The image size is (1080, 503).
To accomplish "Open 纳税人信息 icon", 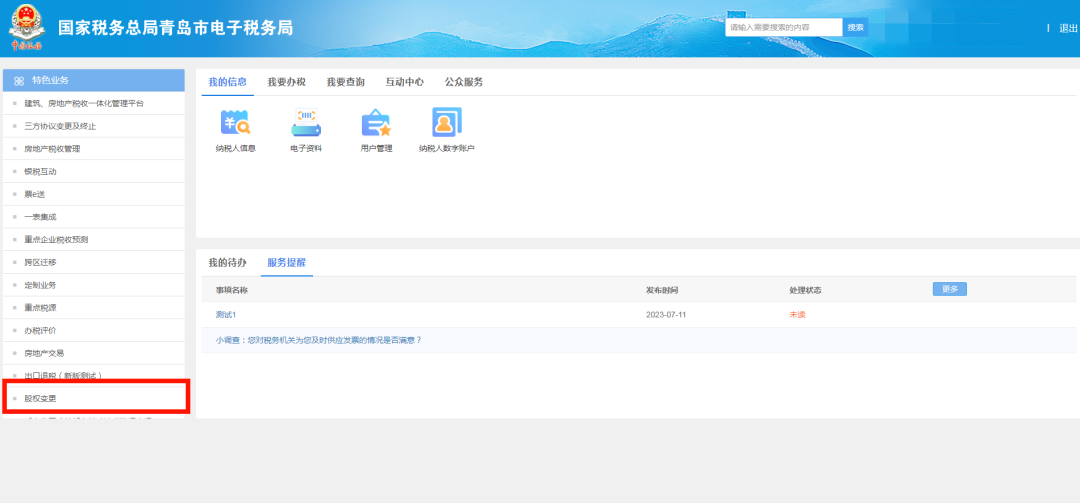I will 236,123.
